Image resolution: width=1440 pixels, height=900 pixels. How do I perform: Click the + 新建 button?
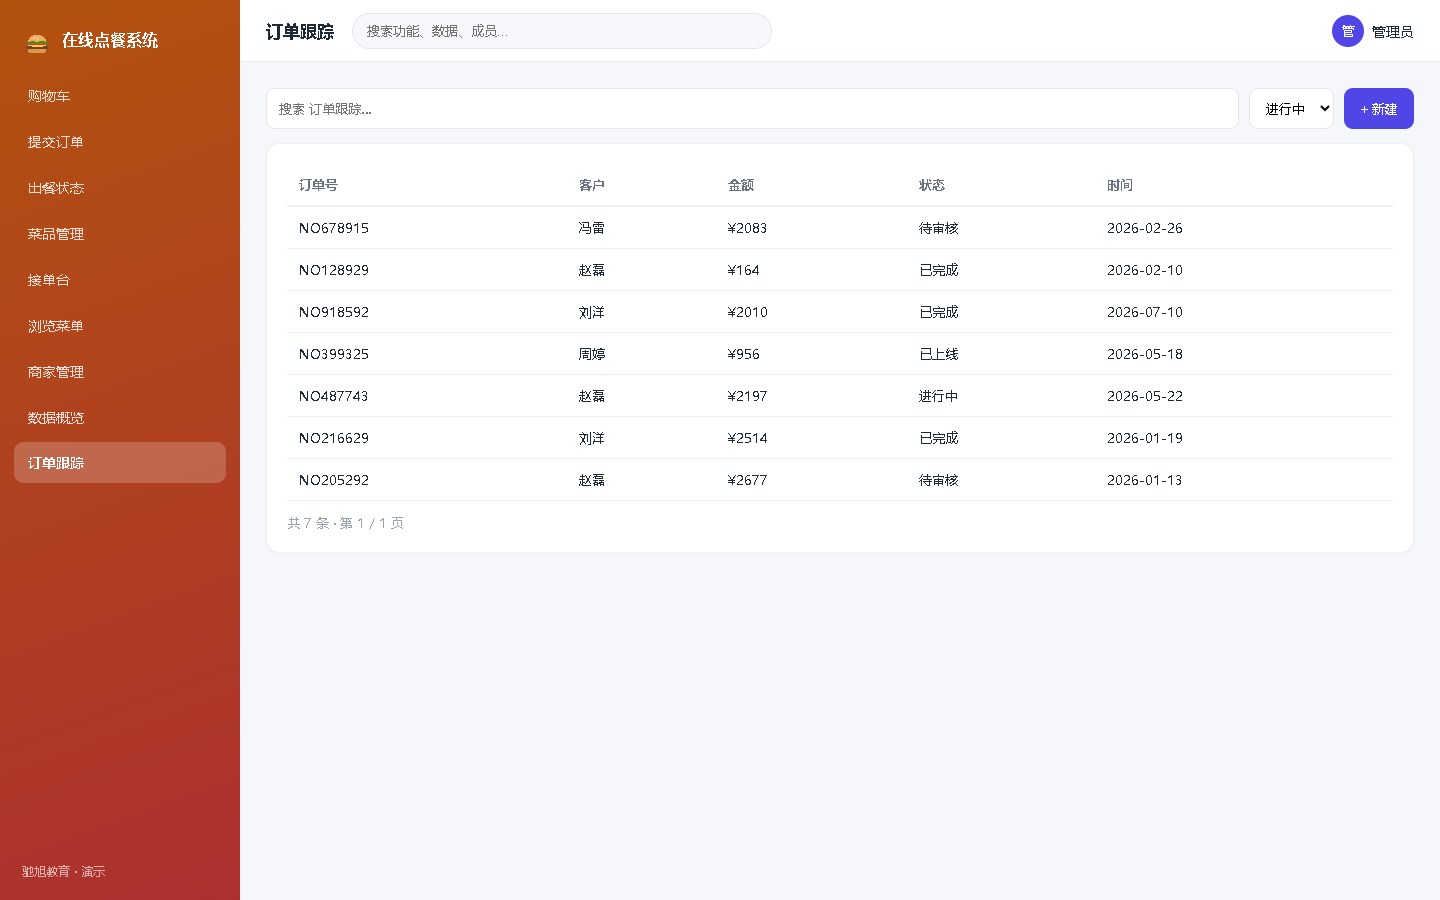pos(1378,109)
